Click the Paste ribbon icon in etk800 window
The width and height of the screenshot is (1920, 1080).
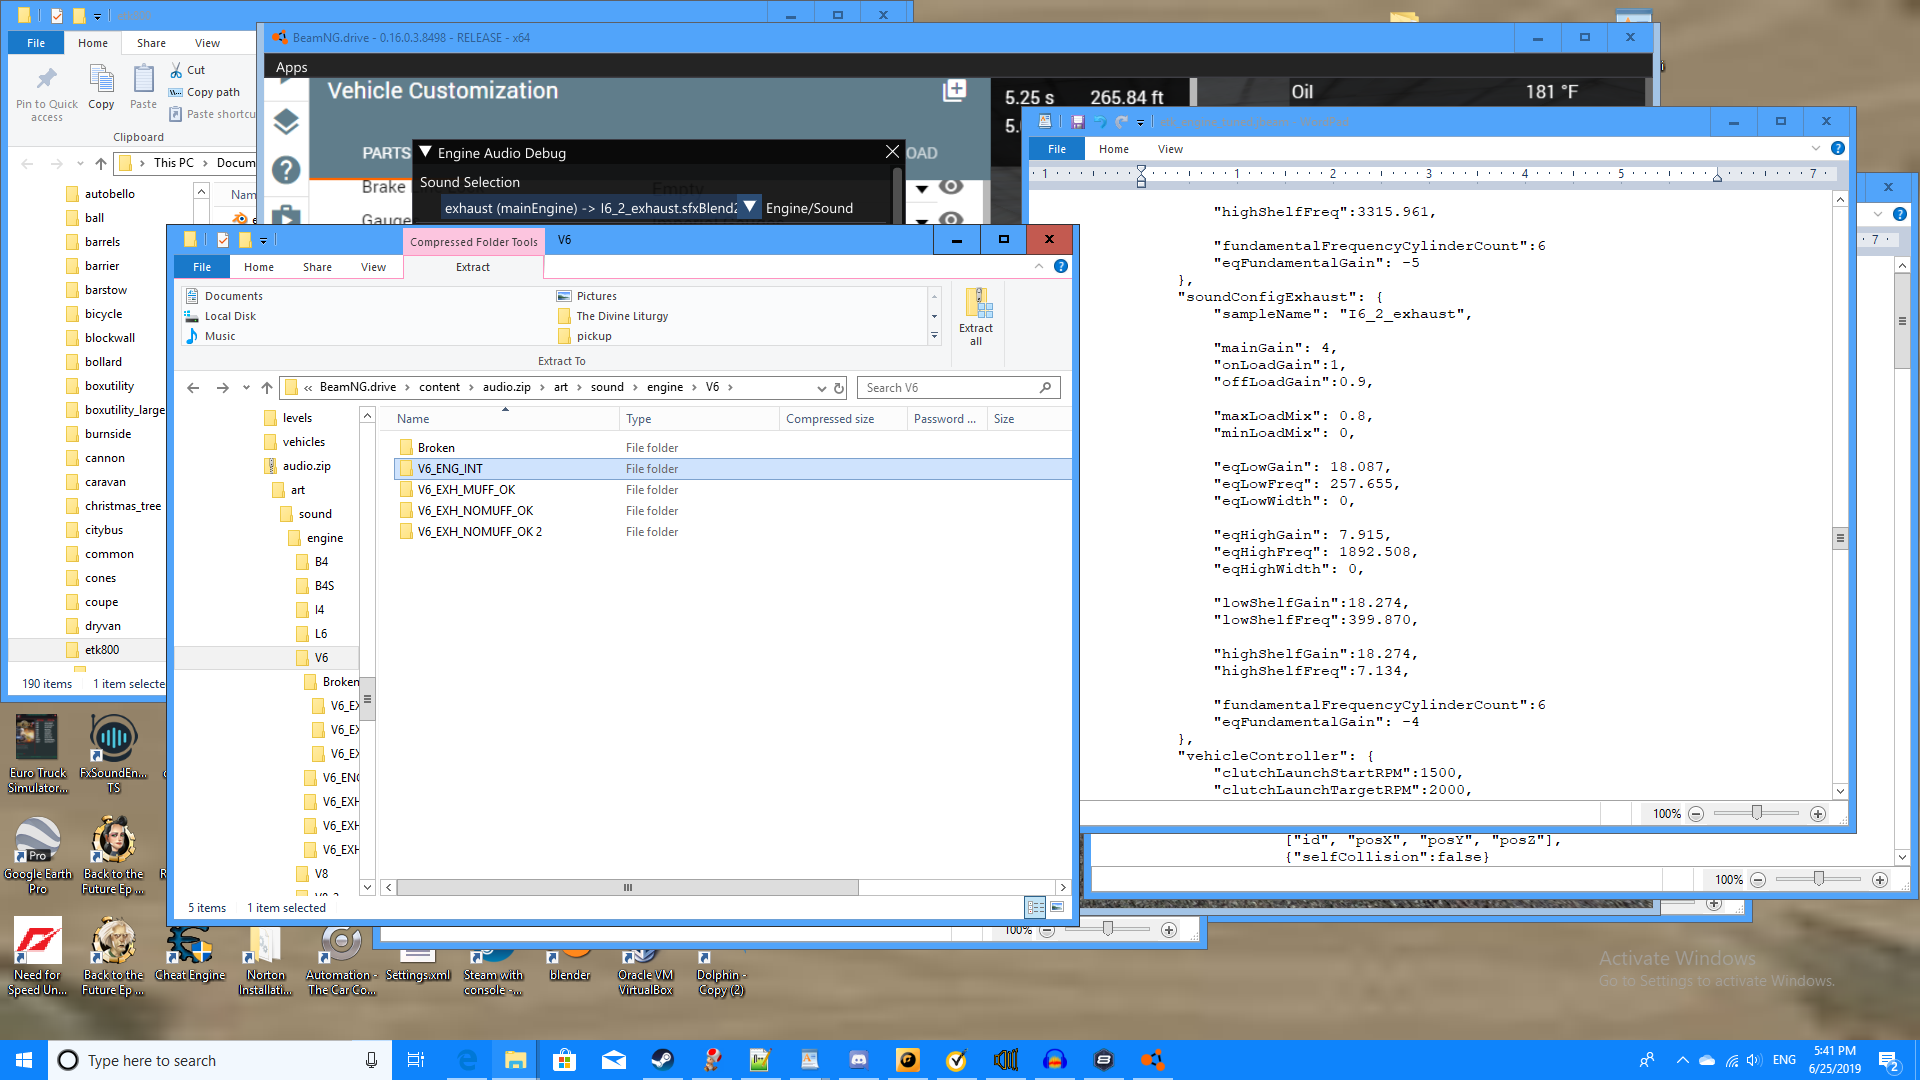point(143,87)
